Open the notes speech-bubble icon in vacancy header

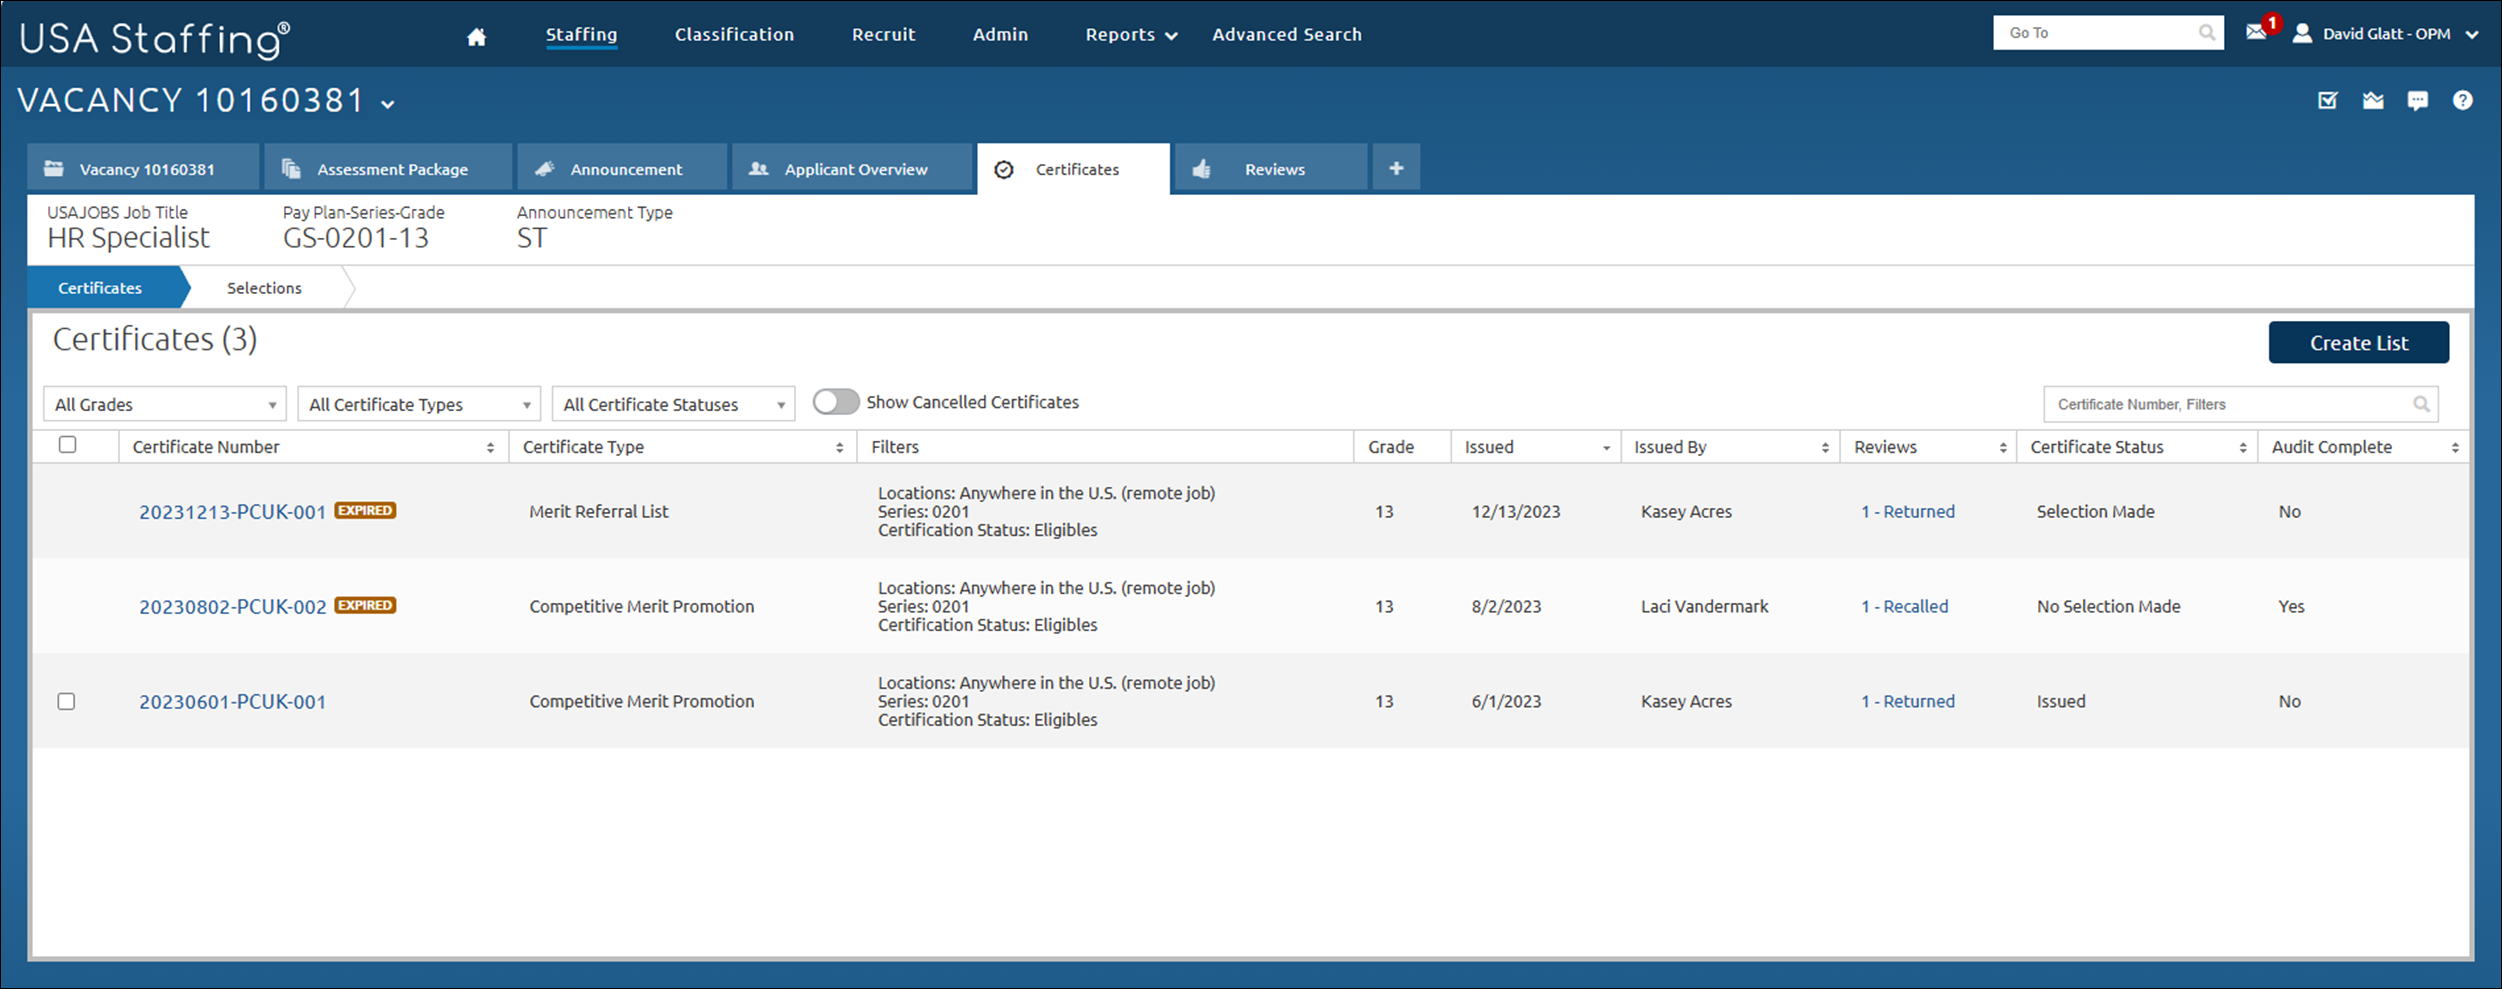(x=2418, y=101)
